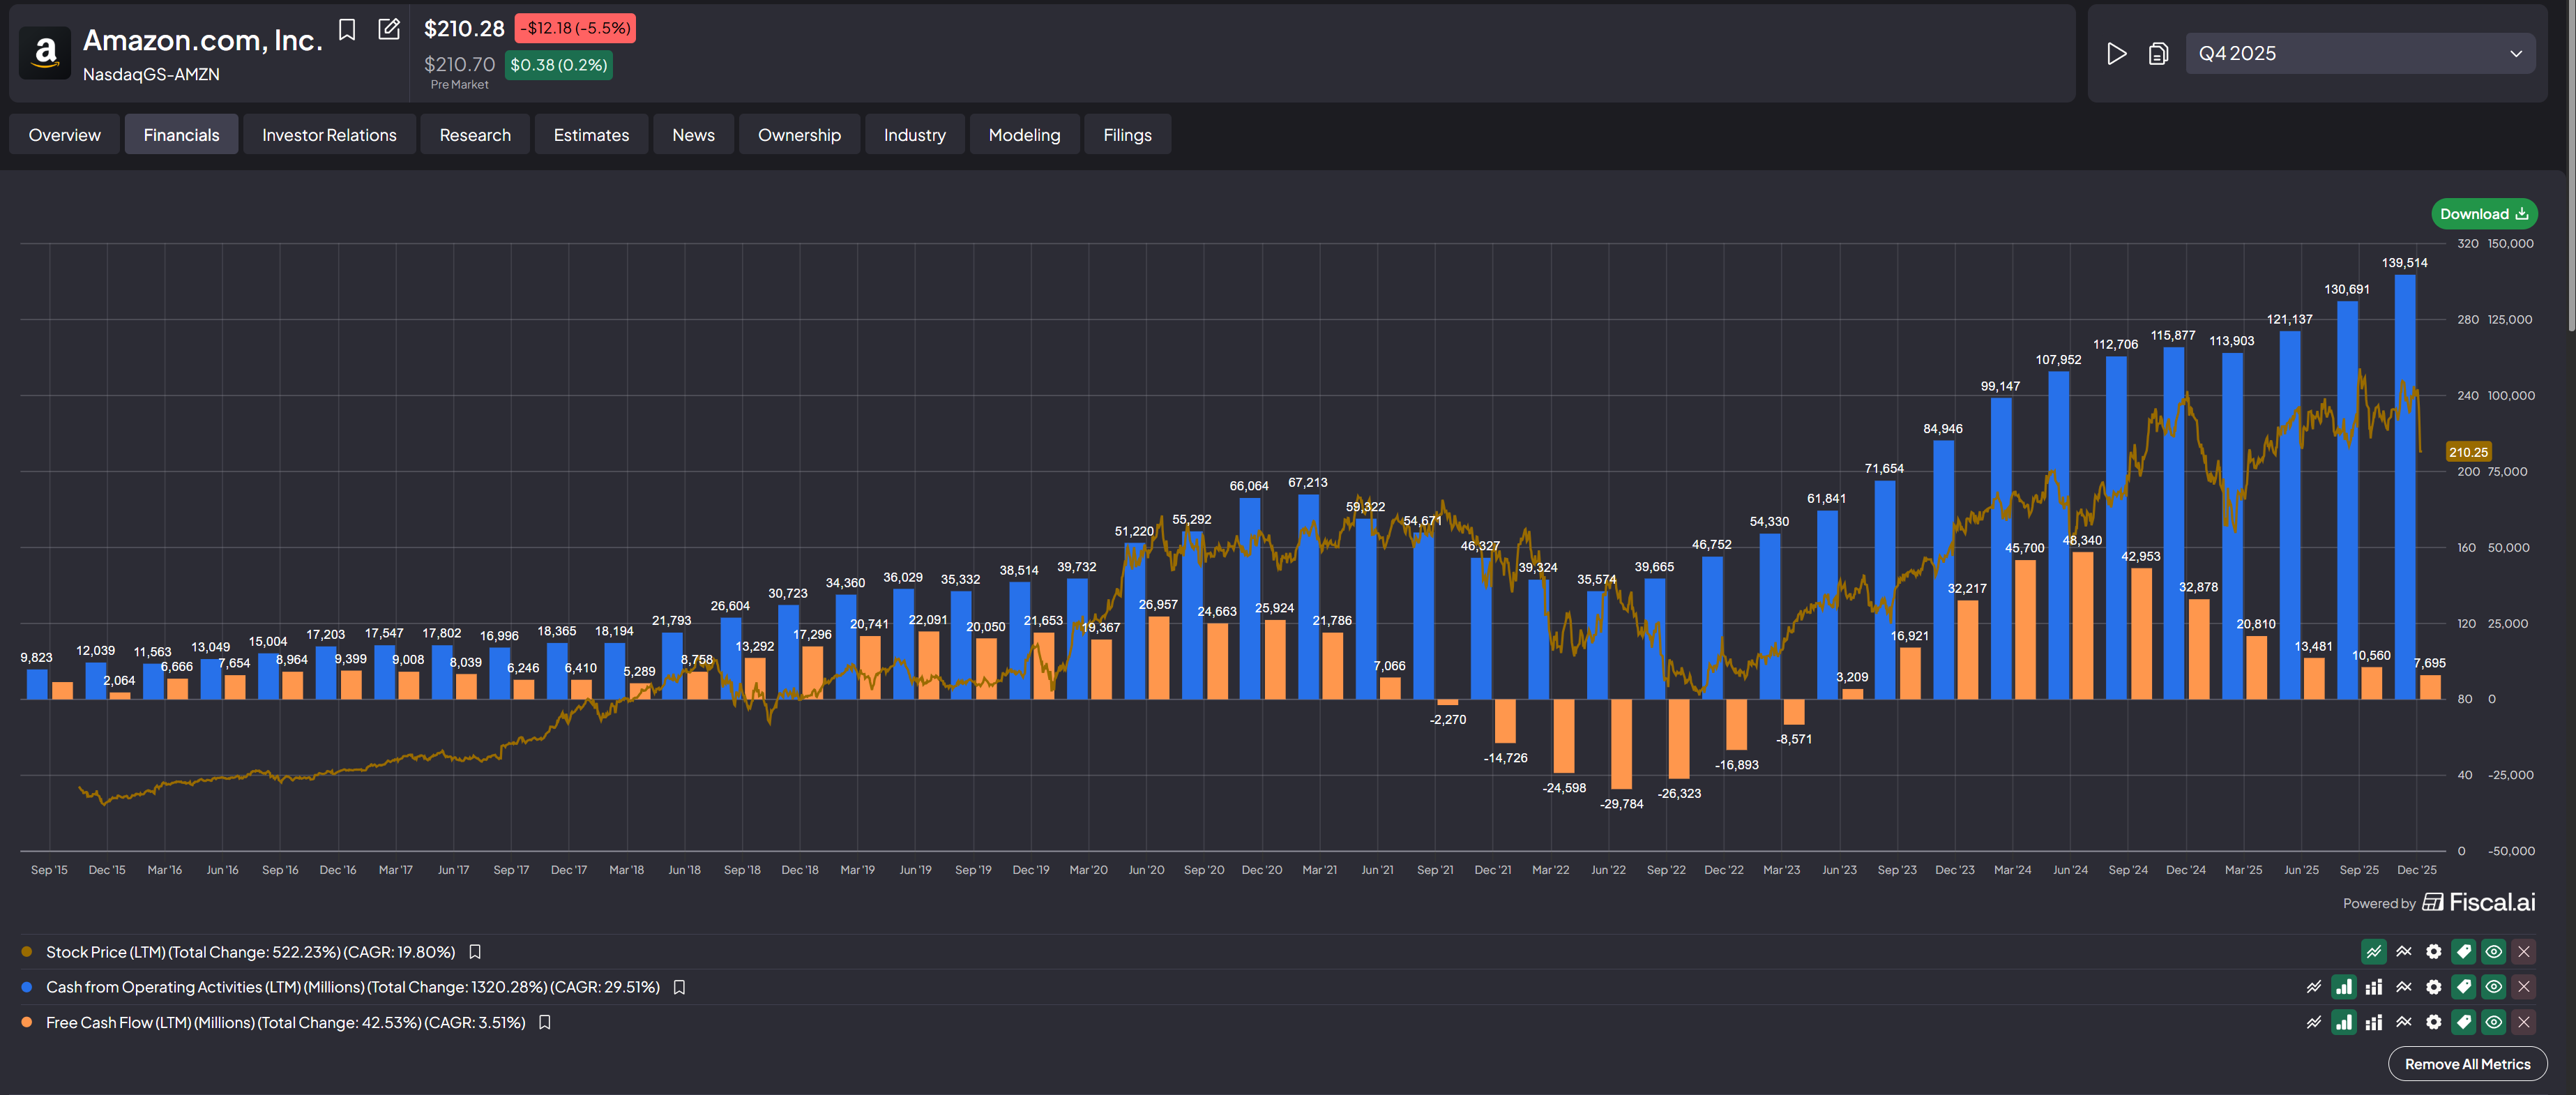Viewport: 2576px width, 1095px height.
Task: Click the edit note icon beside company name
Action: click(x=389, y=29)
